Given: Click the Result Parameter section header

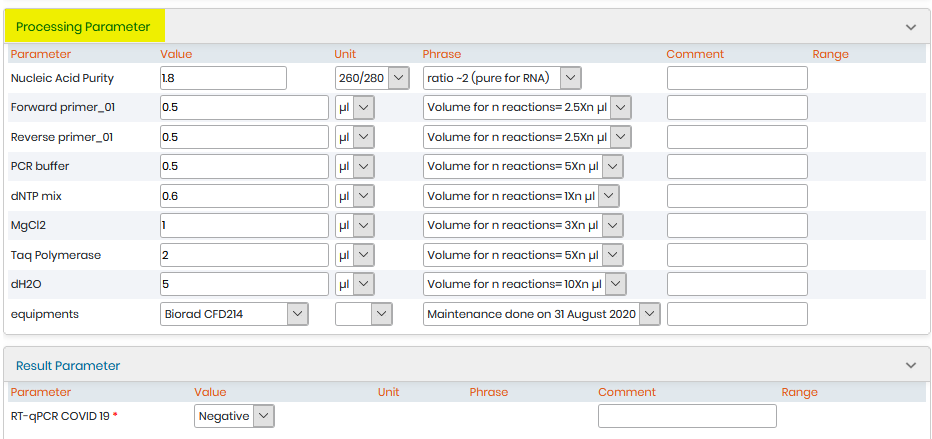Looking at the screenshot, I should click(68, 365).
